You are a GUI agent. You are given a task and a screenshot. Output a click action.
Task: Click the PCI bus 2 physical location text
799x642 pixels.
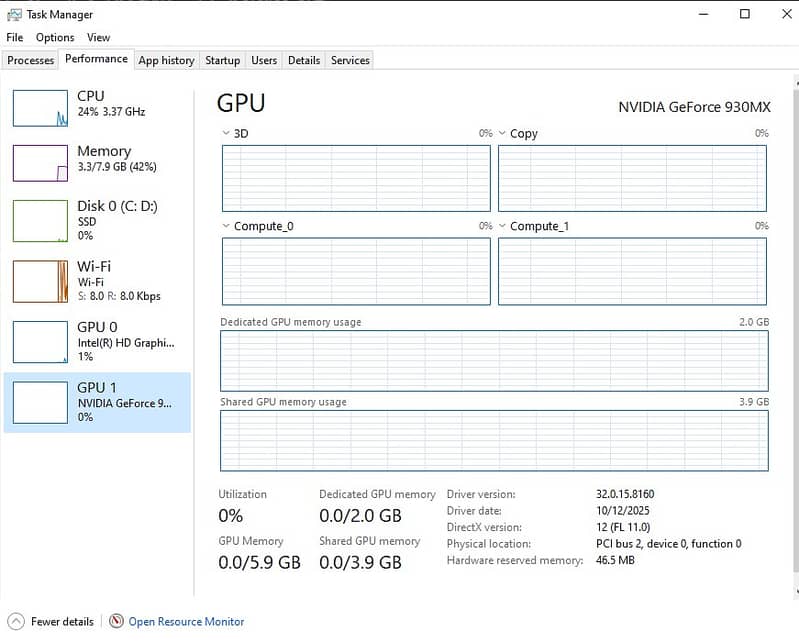click(x=669, y=544)
